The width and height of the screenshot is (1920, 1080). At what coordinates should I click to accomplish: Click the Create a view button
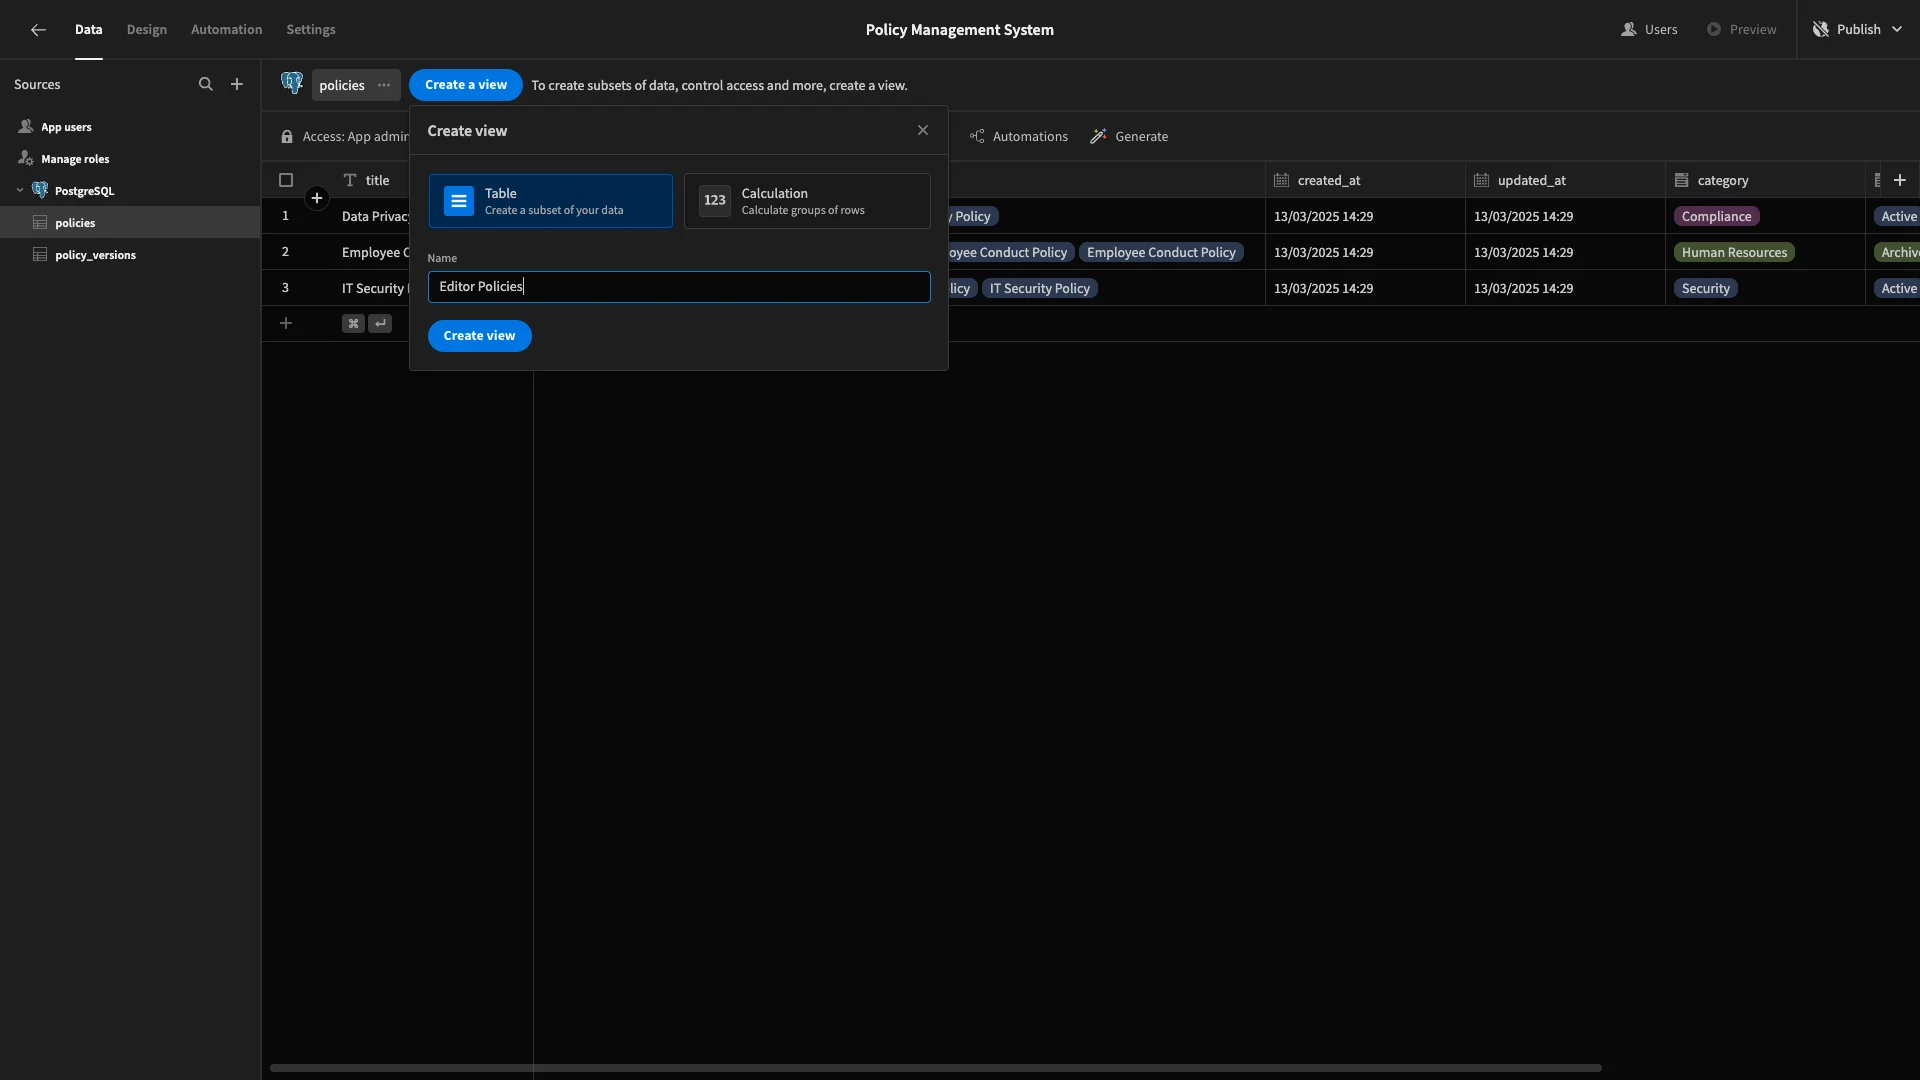point(465,85)
